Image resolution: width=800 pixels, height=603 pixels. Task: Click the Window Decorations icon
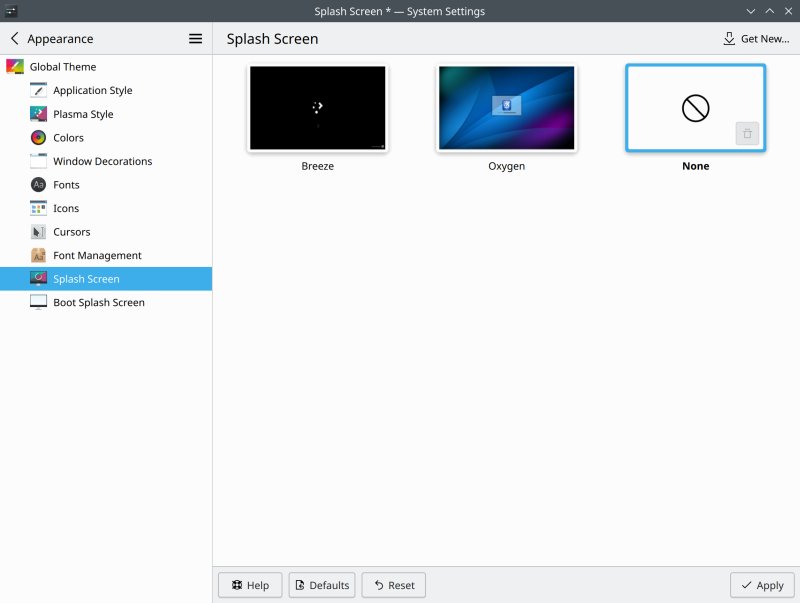pos(38,161)
